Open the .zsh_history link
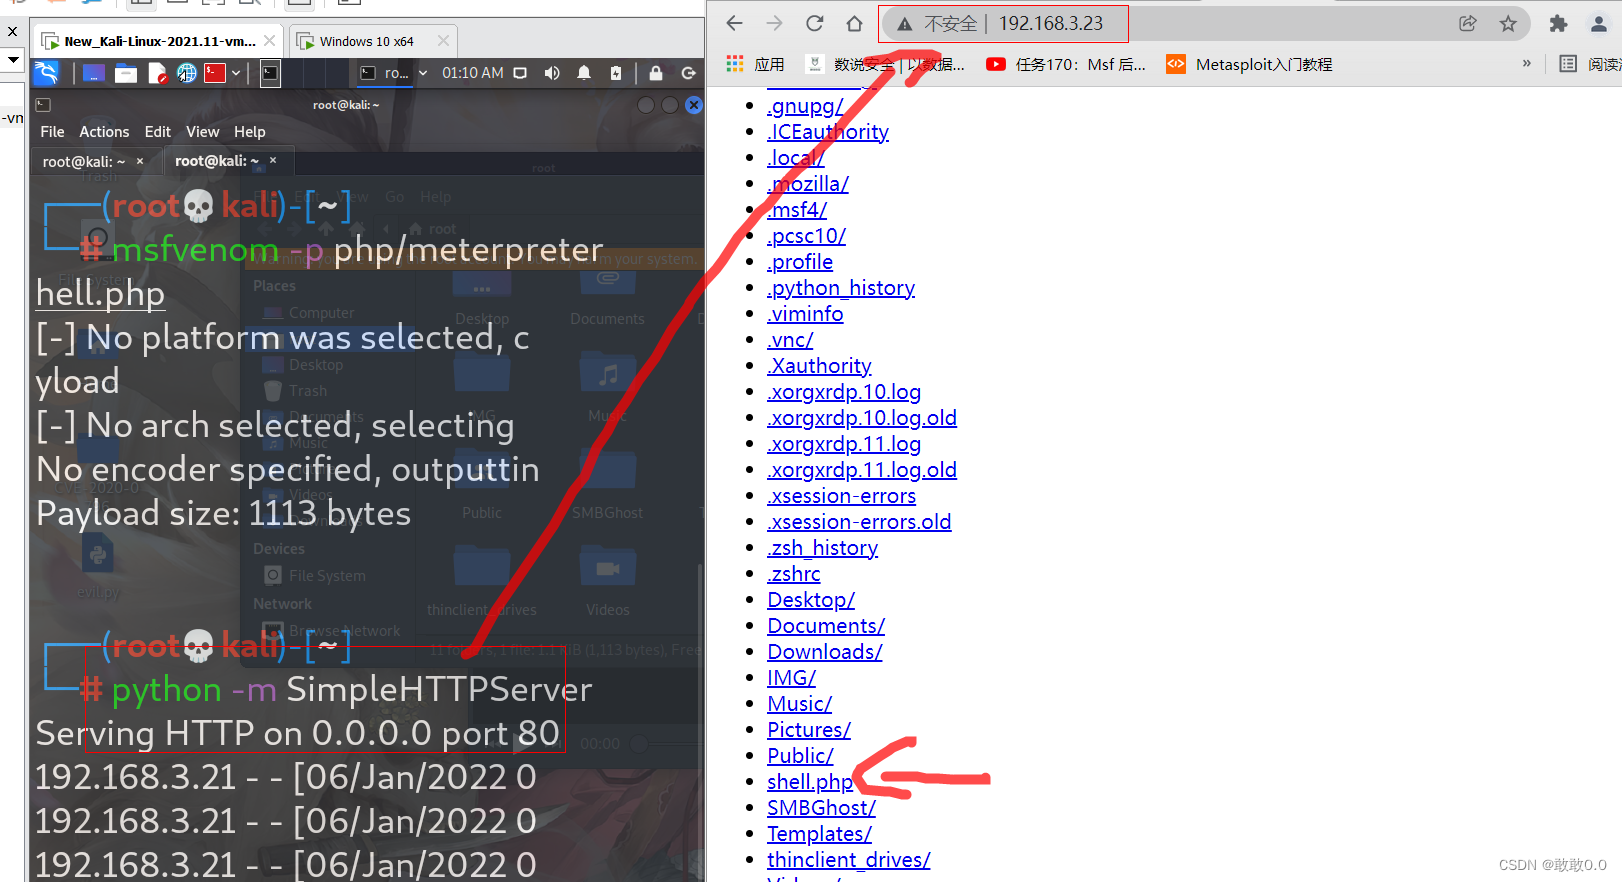This screenshot has width=1622, height=882. [822, 548]
